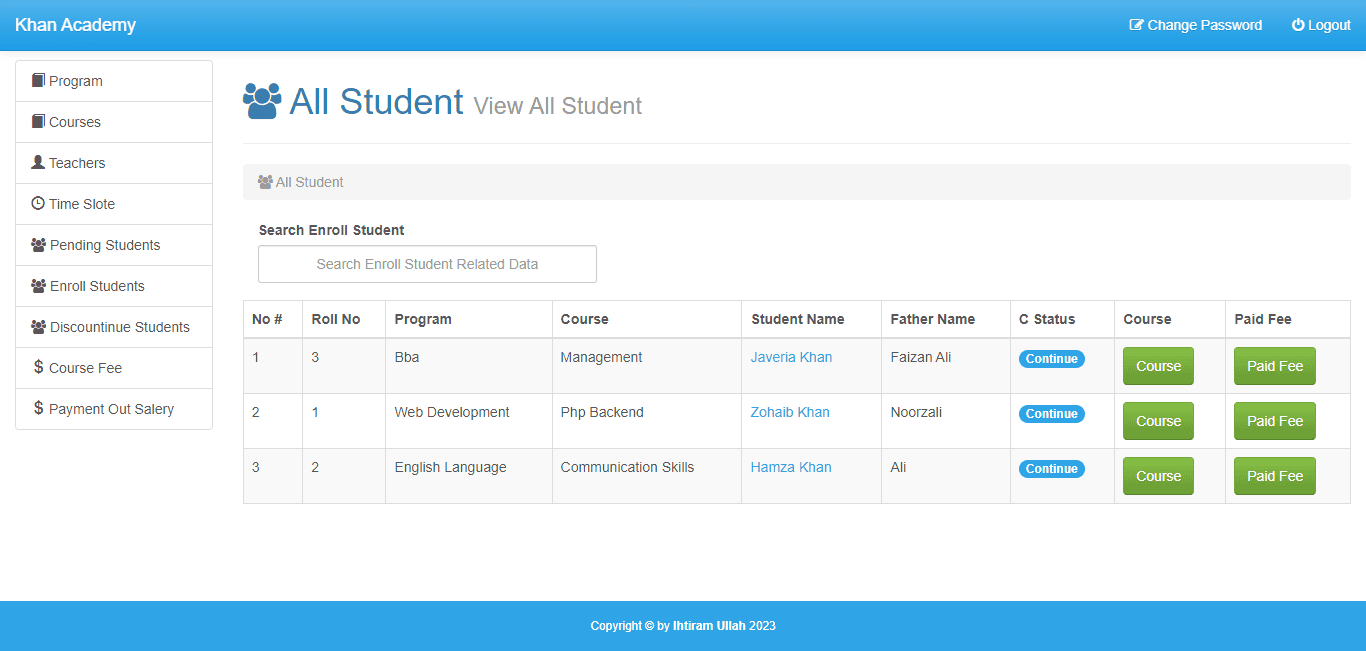Click the book icon beside Program
Screen dimensions: 1366x651
click(x=38, y=80)
